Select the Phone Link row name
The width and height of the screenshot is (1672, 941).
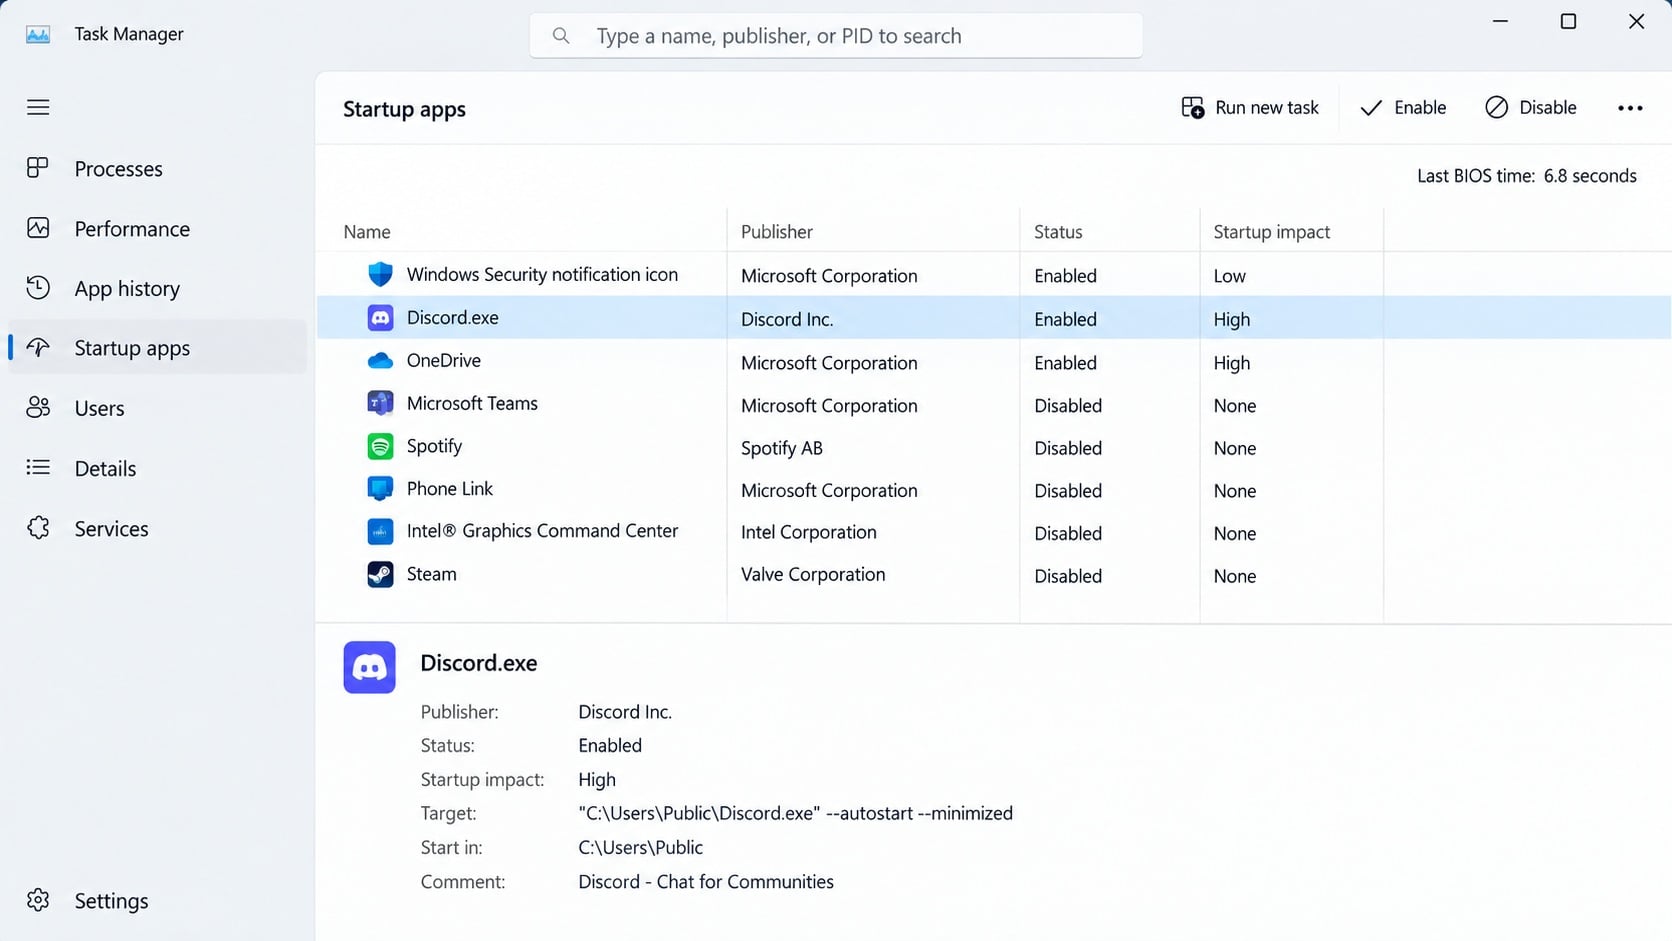pos(449,488)
